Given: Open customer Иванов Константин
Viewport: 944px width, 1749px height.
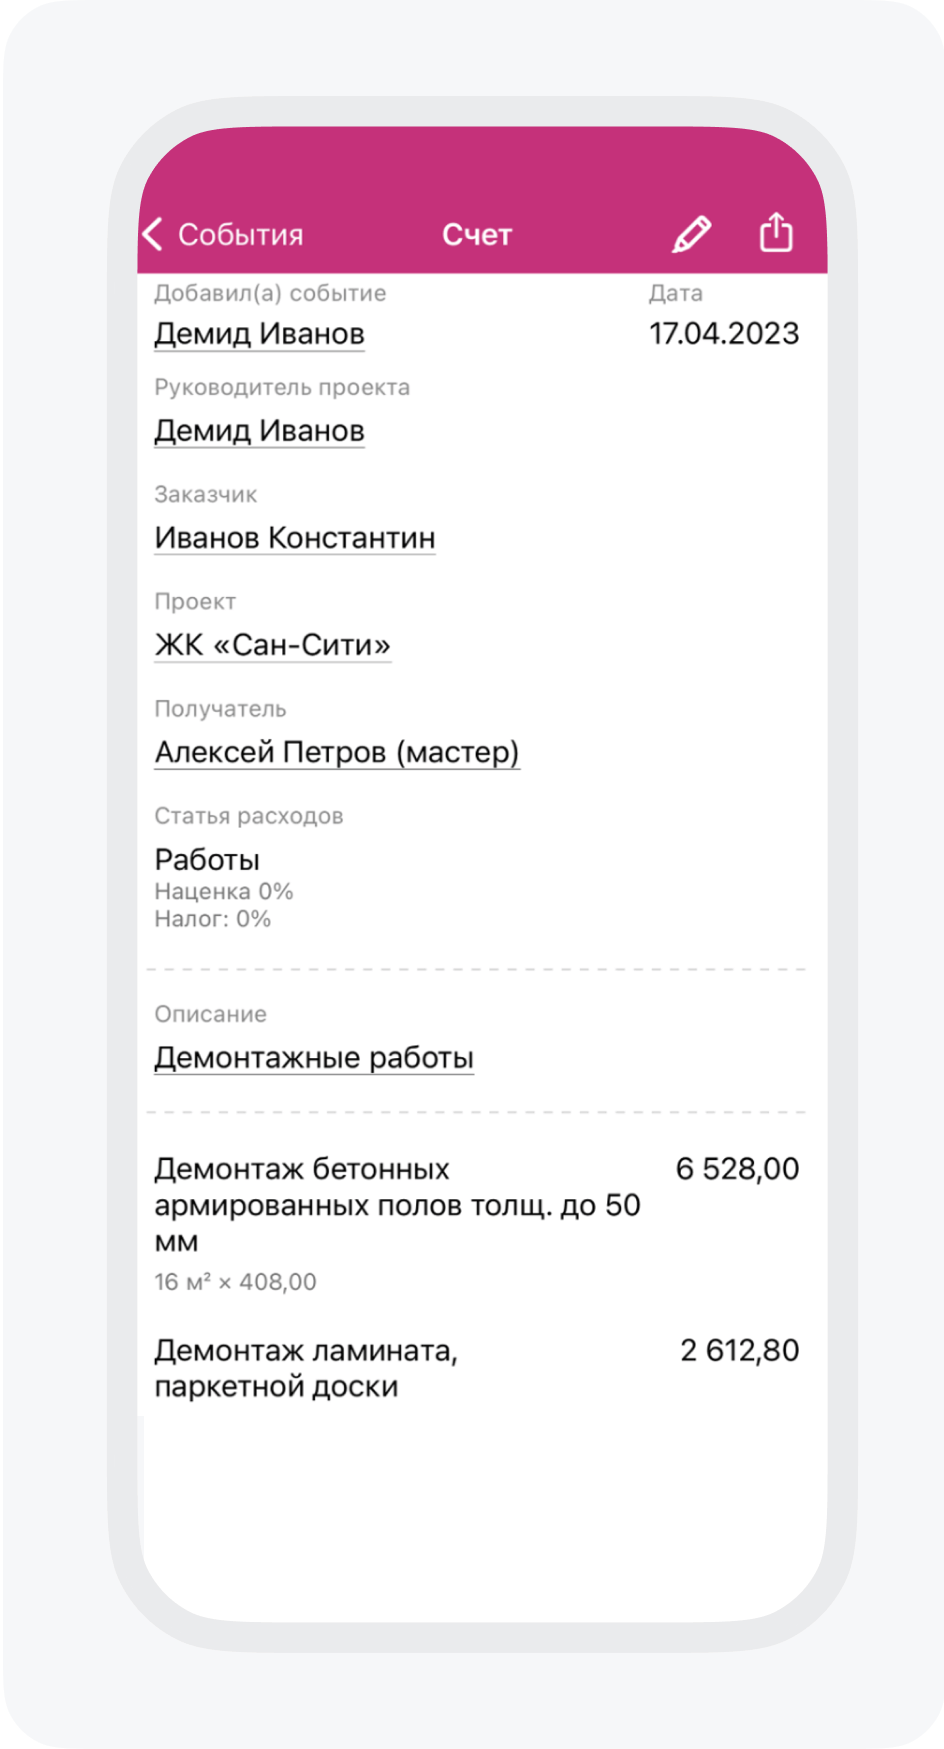Looking at the screenshot, I should [x=295, y=538].
